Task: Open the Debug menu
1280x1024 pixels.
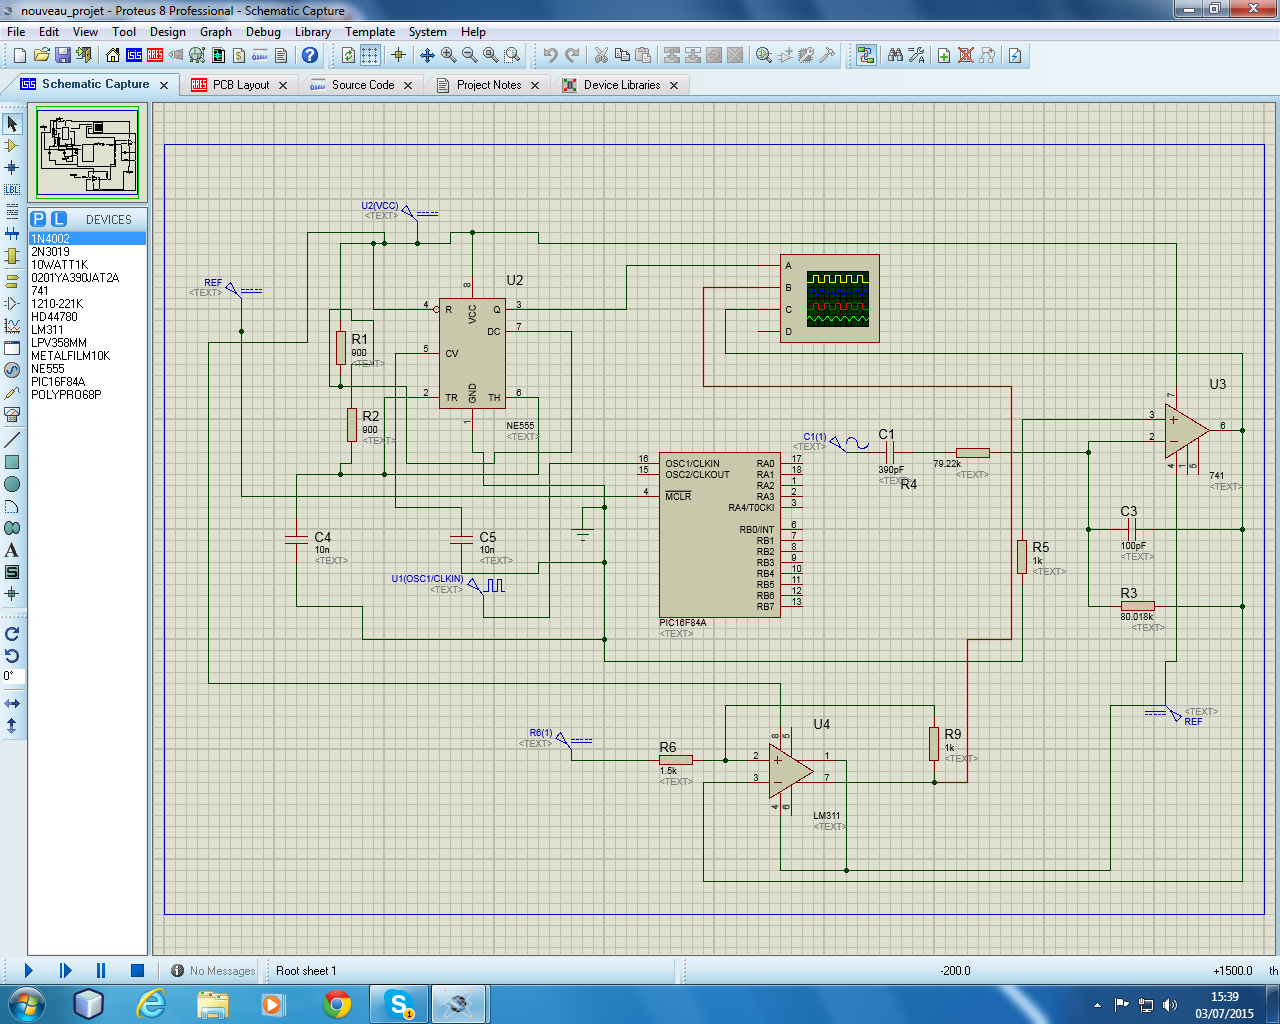Action: tap(264, 32)
